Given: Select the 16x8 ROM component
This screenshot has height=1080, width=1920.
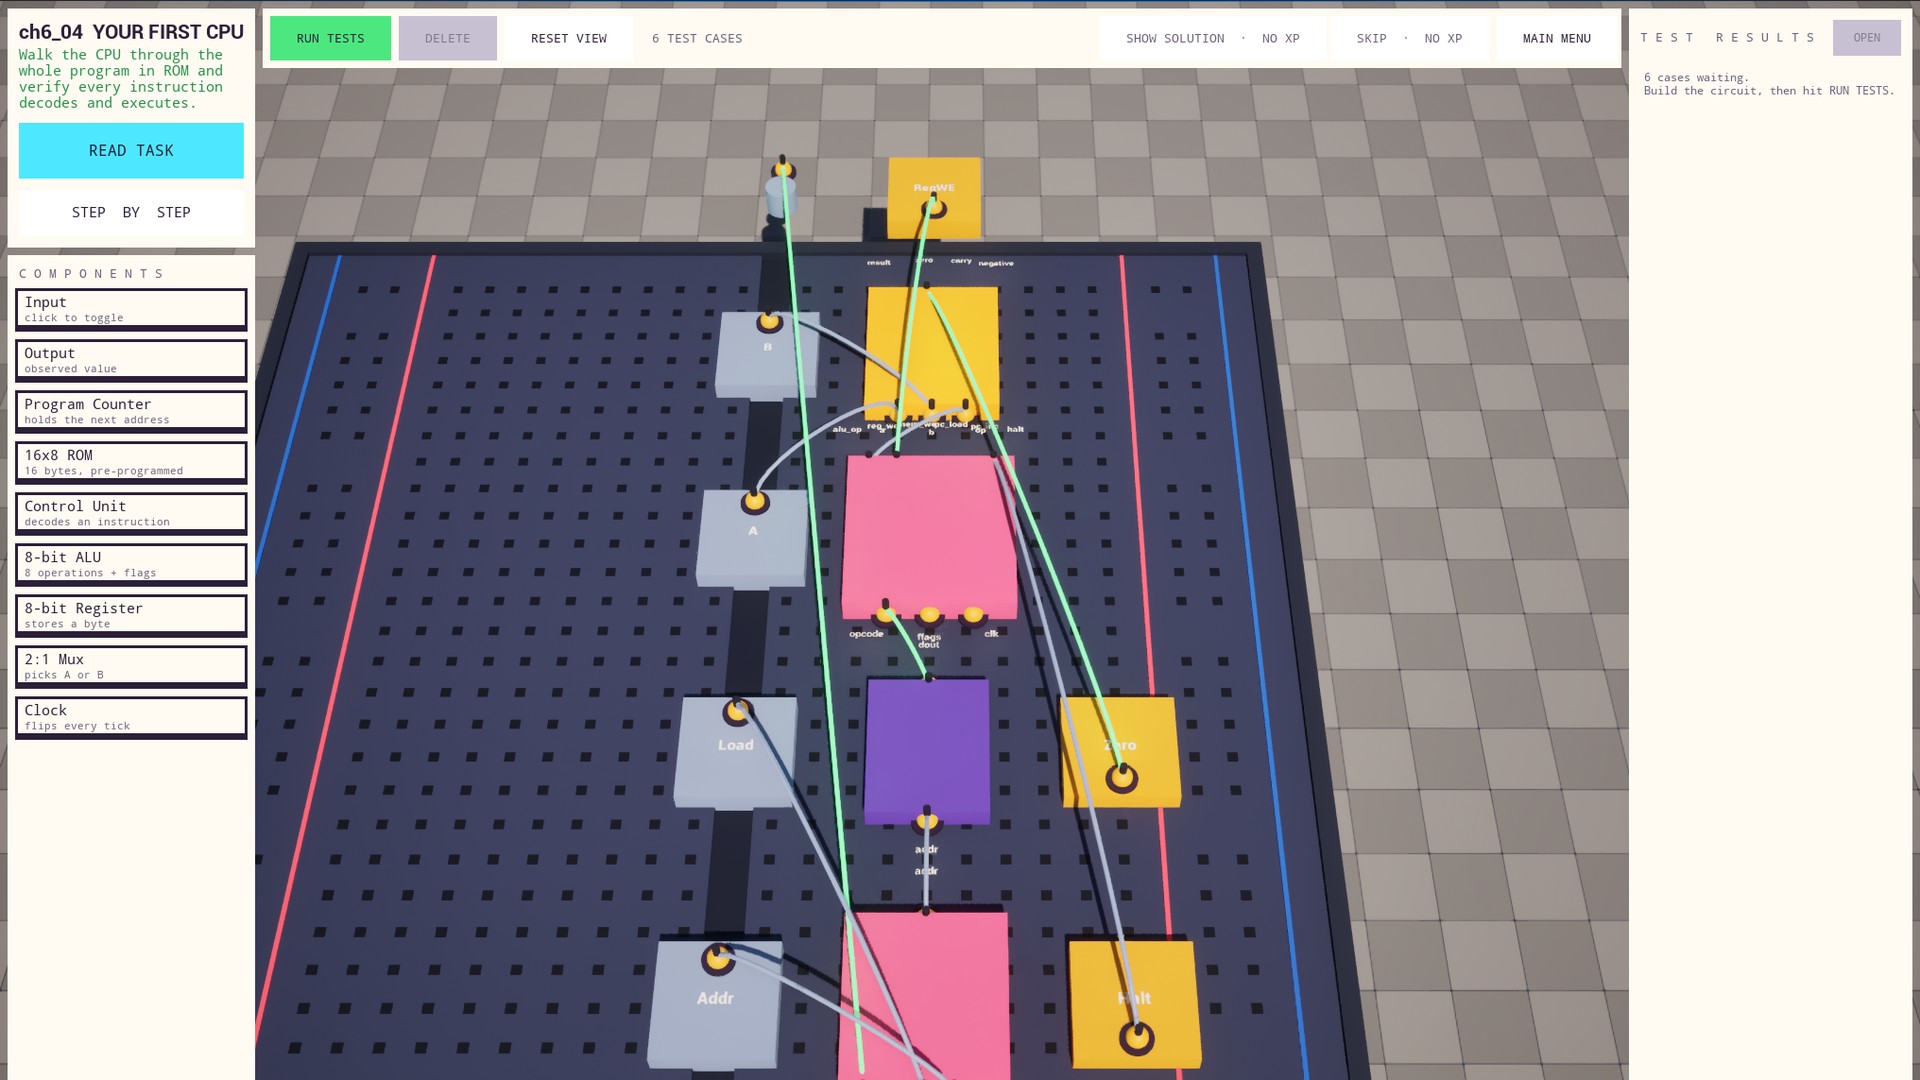Looking at the screenshot, I should [131, 462].
